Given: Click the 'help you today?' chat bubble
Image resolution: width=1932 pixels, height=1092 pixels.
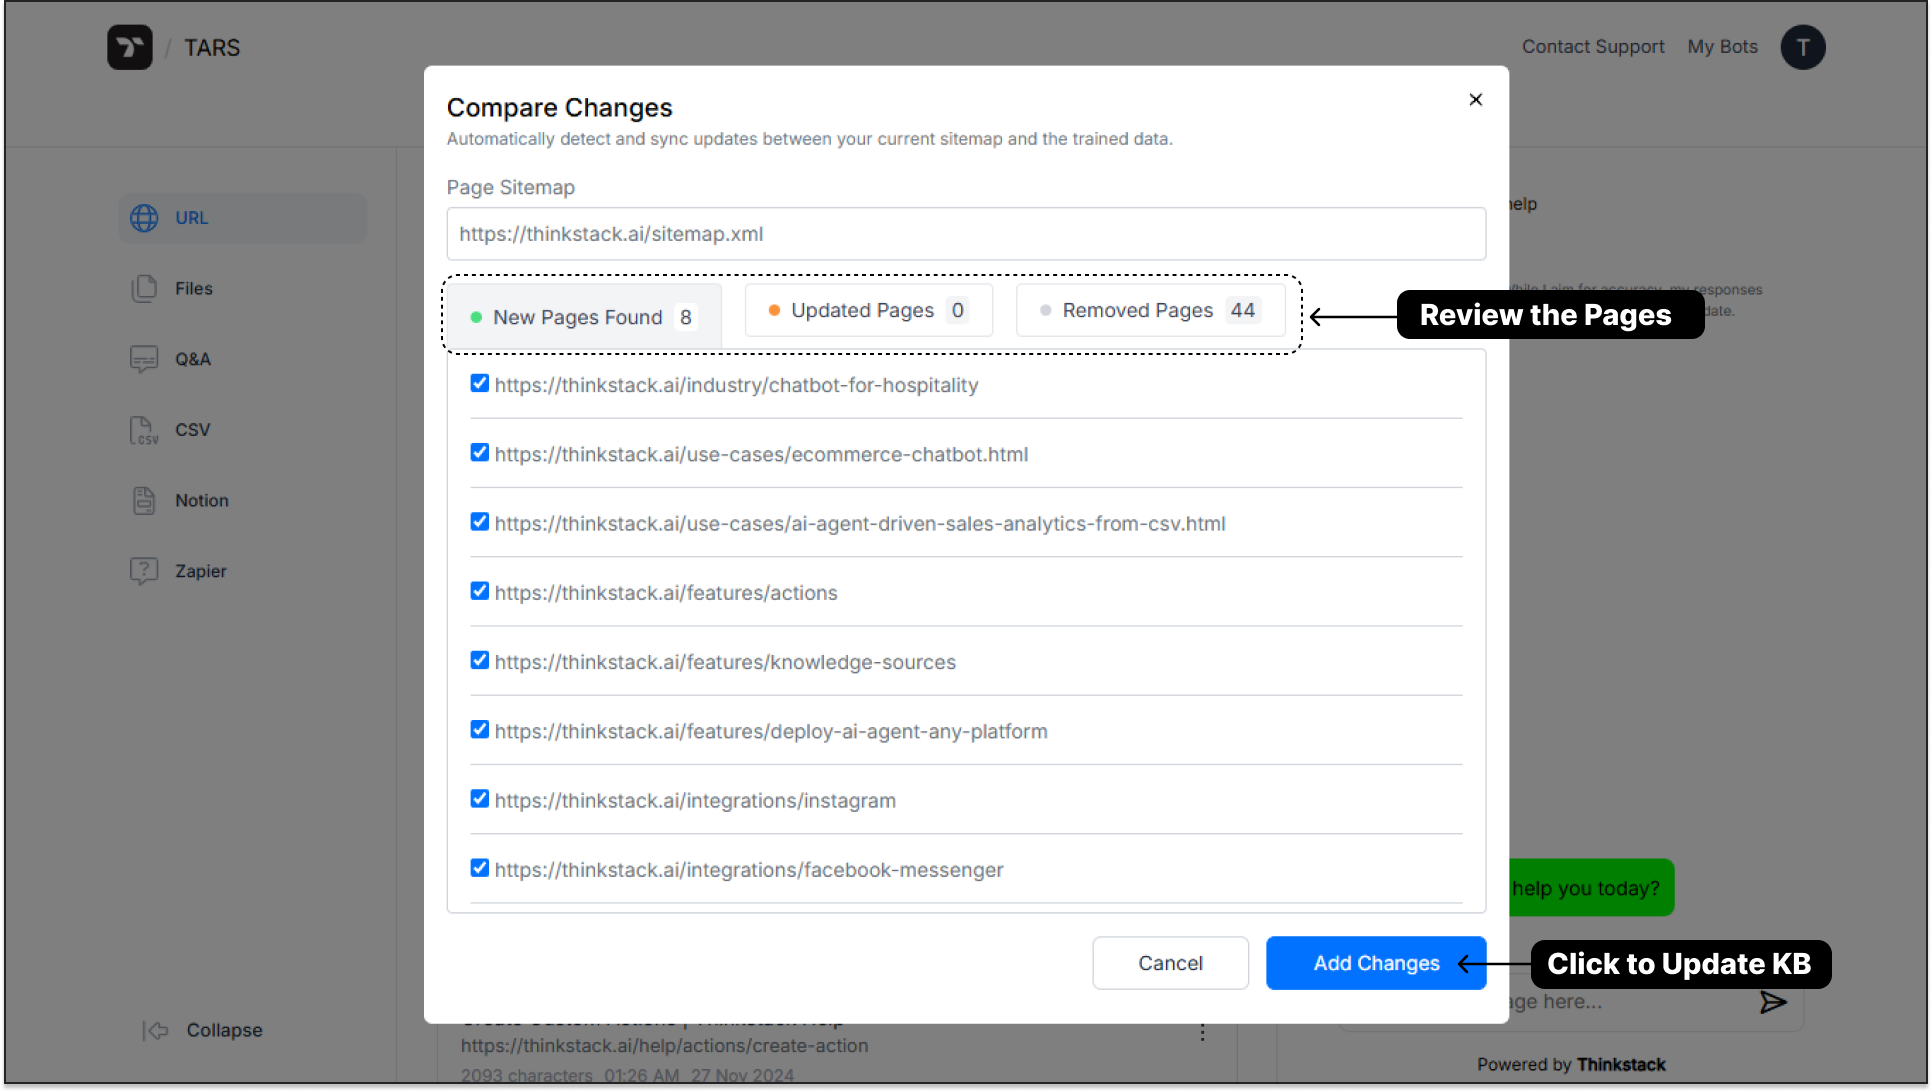Looking at the screenshot, I should [x=1590, y=888].
